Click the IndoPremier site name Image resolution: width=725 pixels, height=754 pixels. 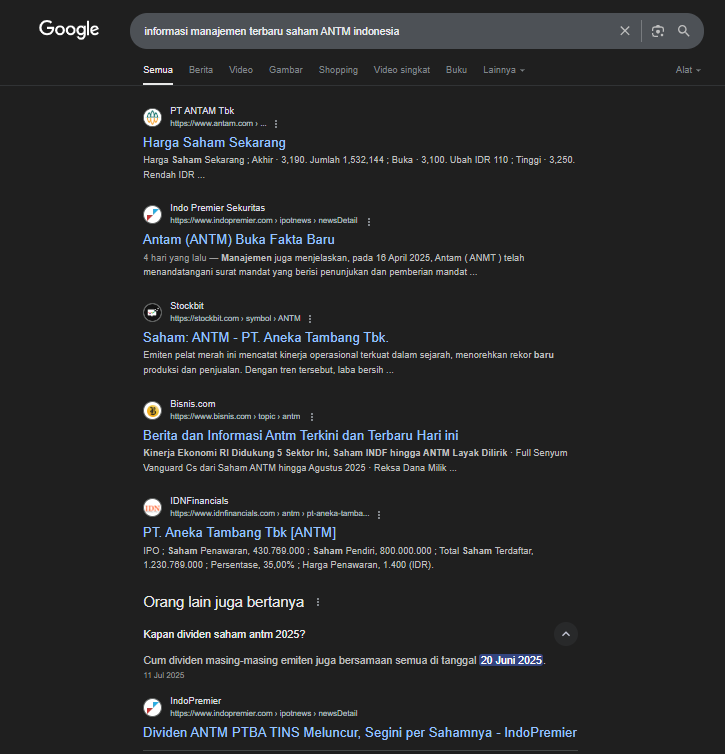pyautogui.click(x=196, y=701)
